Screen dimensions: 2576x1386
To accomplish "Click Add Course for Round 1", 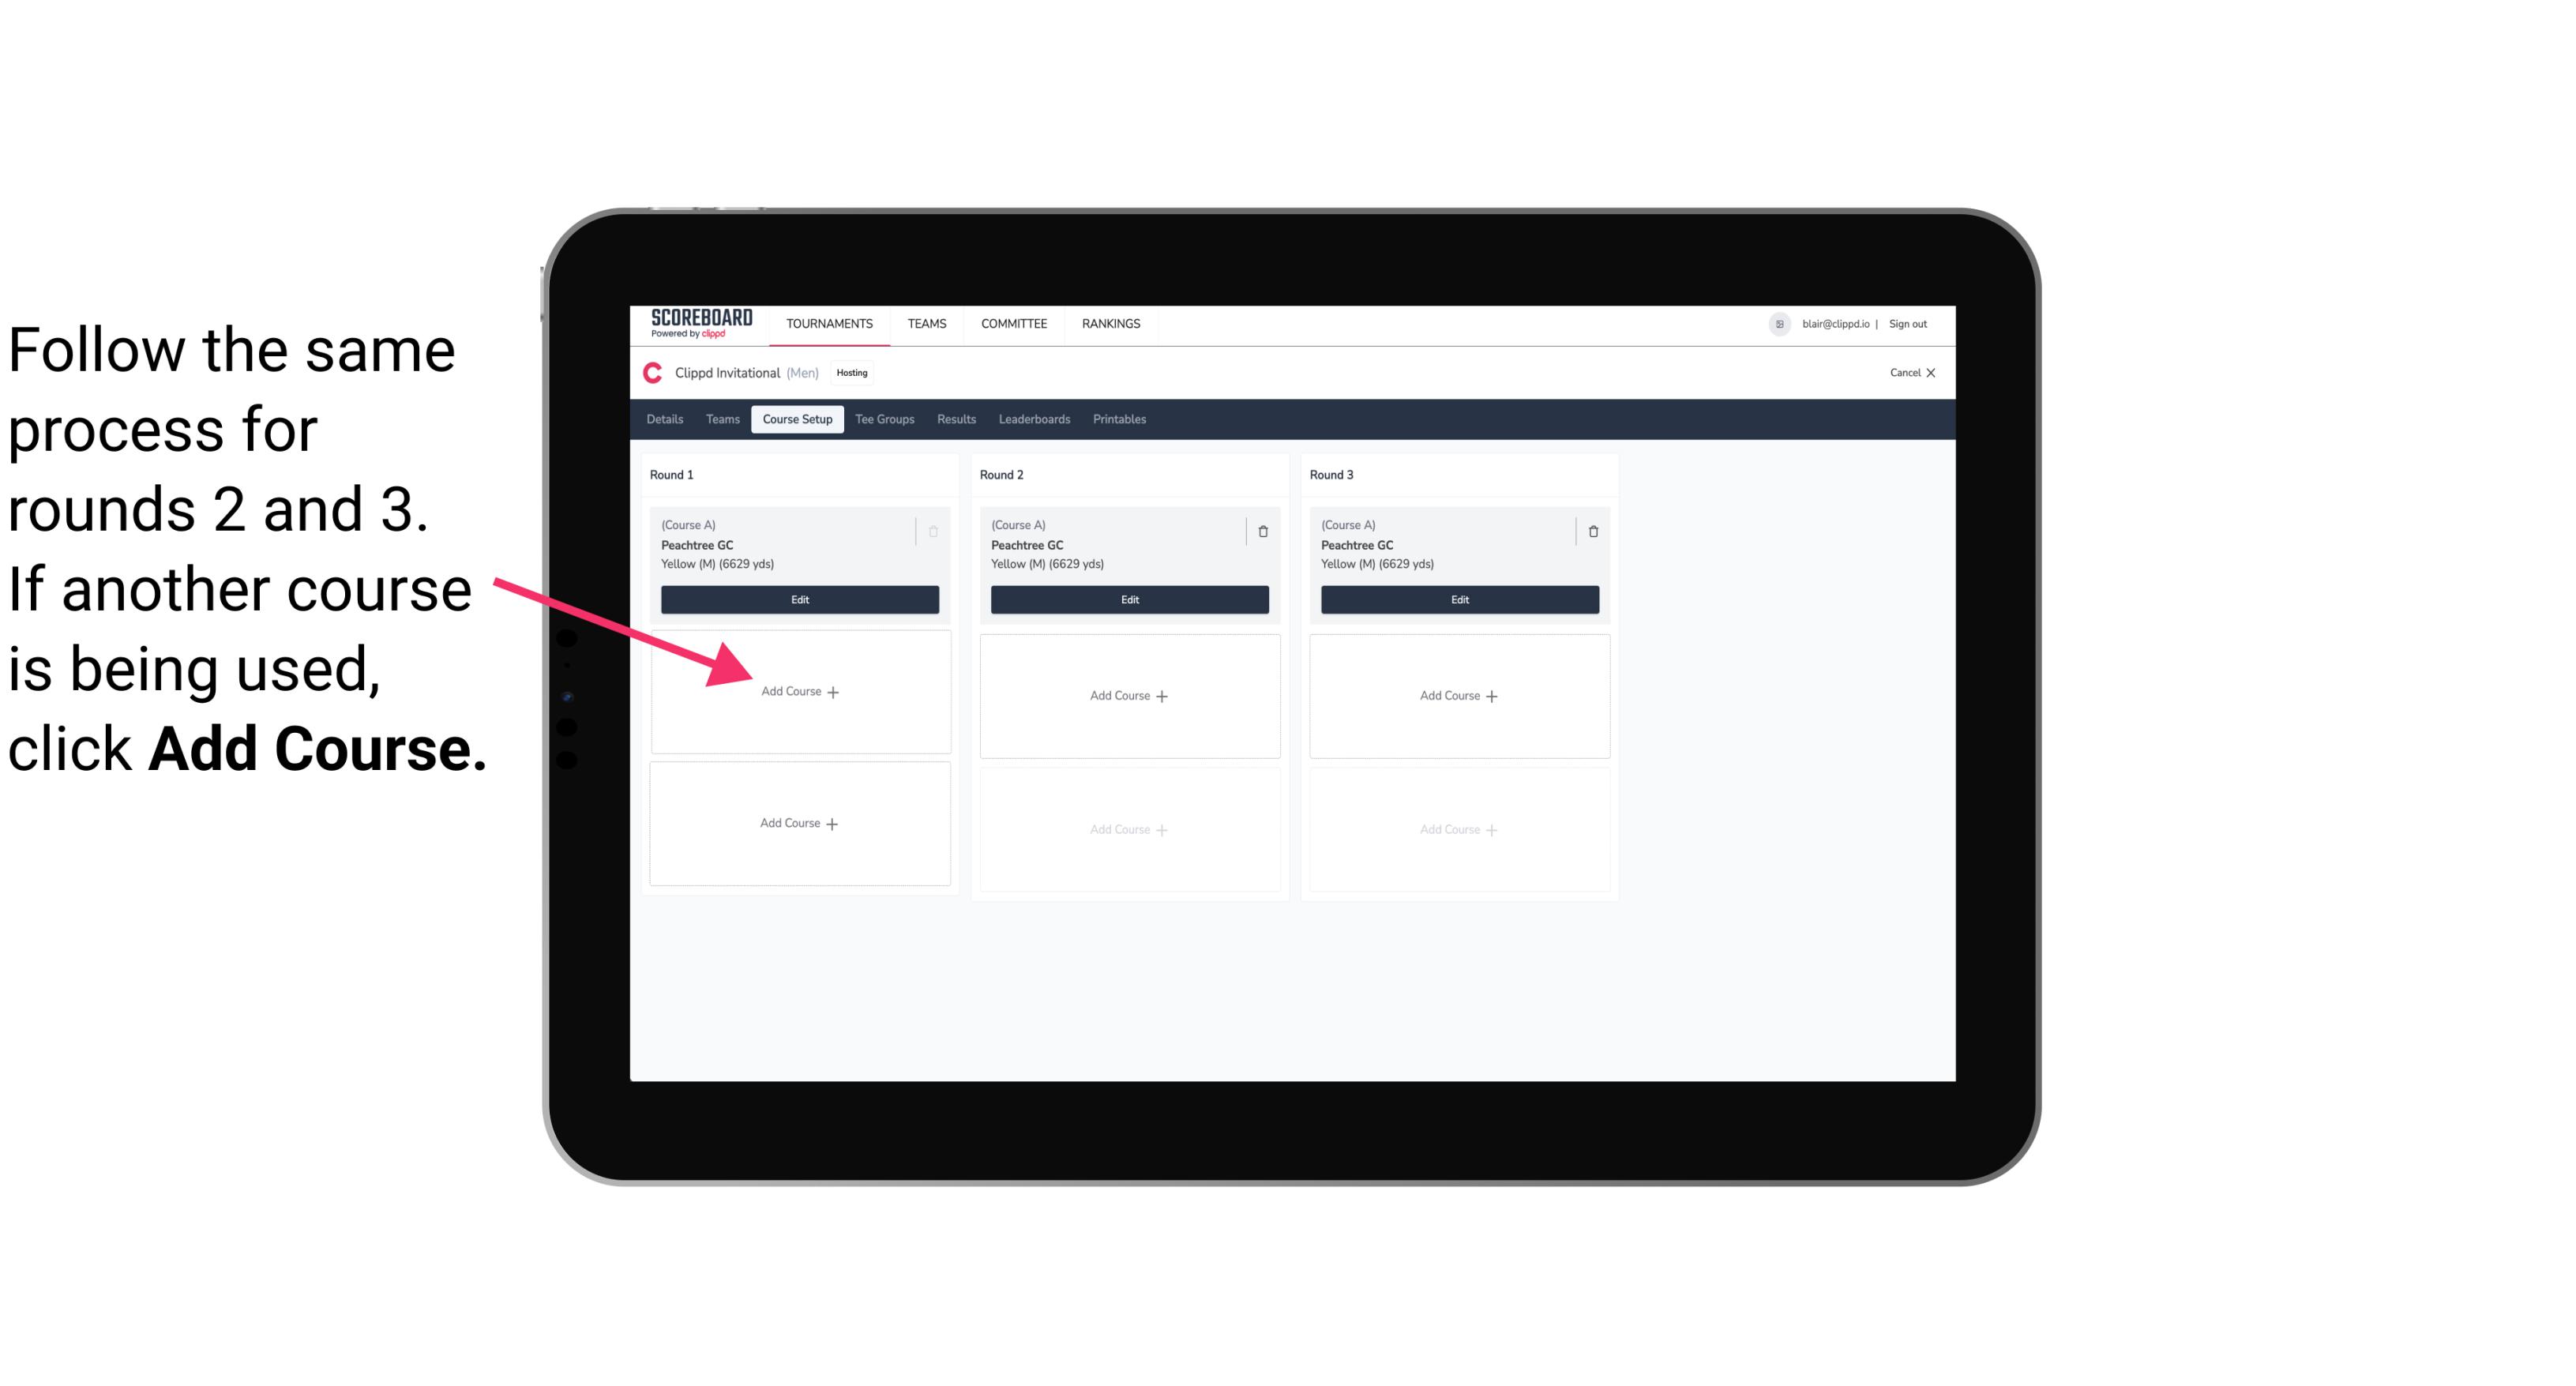I will 797,691.
